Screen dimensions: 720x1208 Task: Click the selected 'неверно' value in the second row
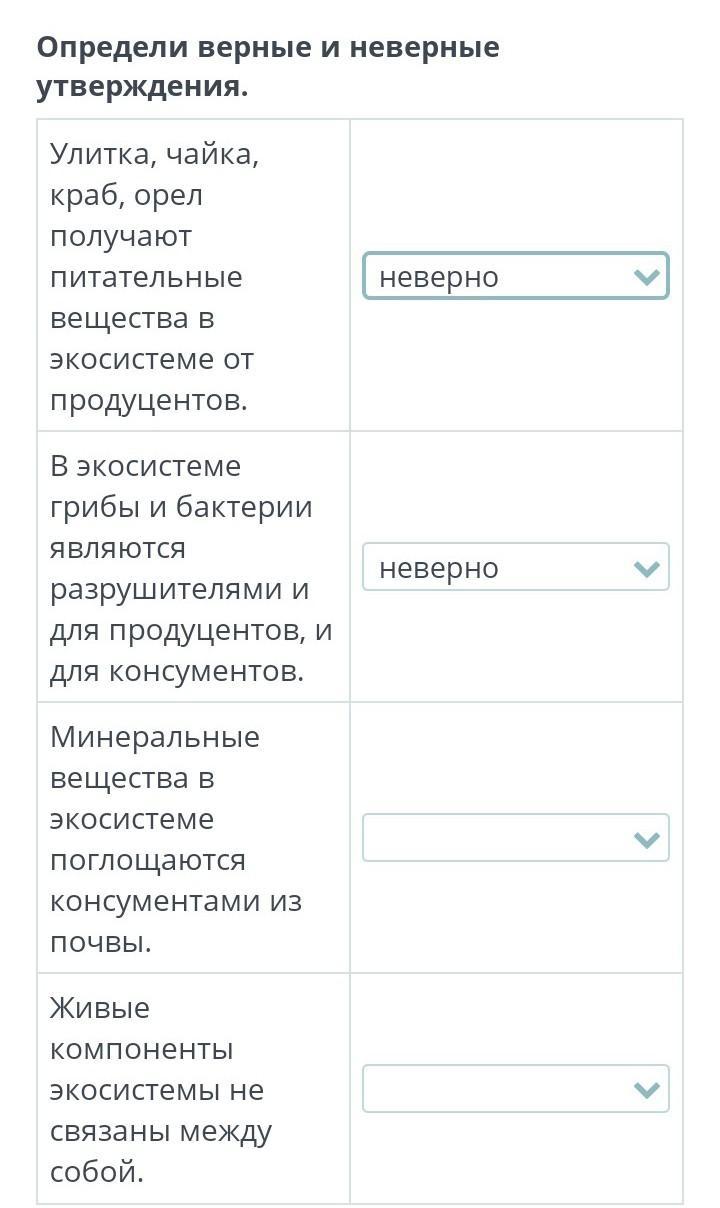(439, 568)
